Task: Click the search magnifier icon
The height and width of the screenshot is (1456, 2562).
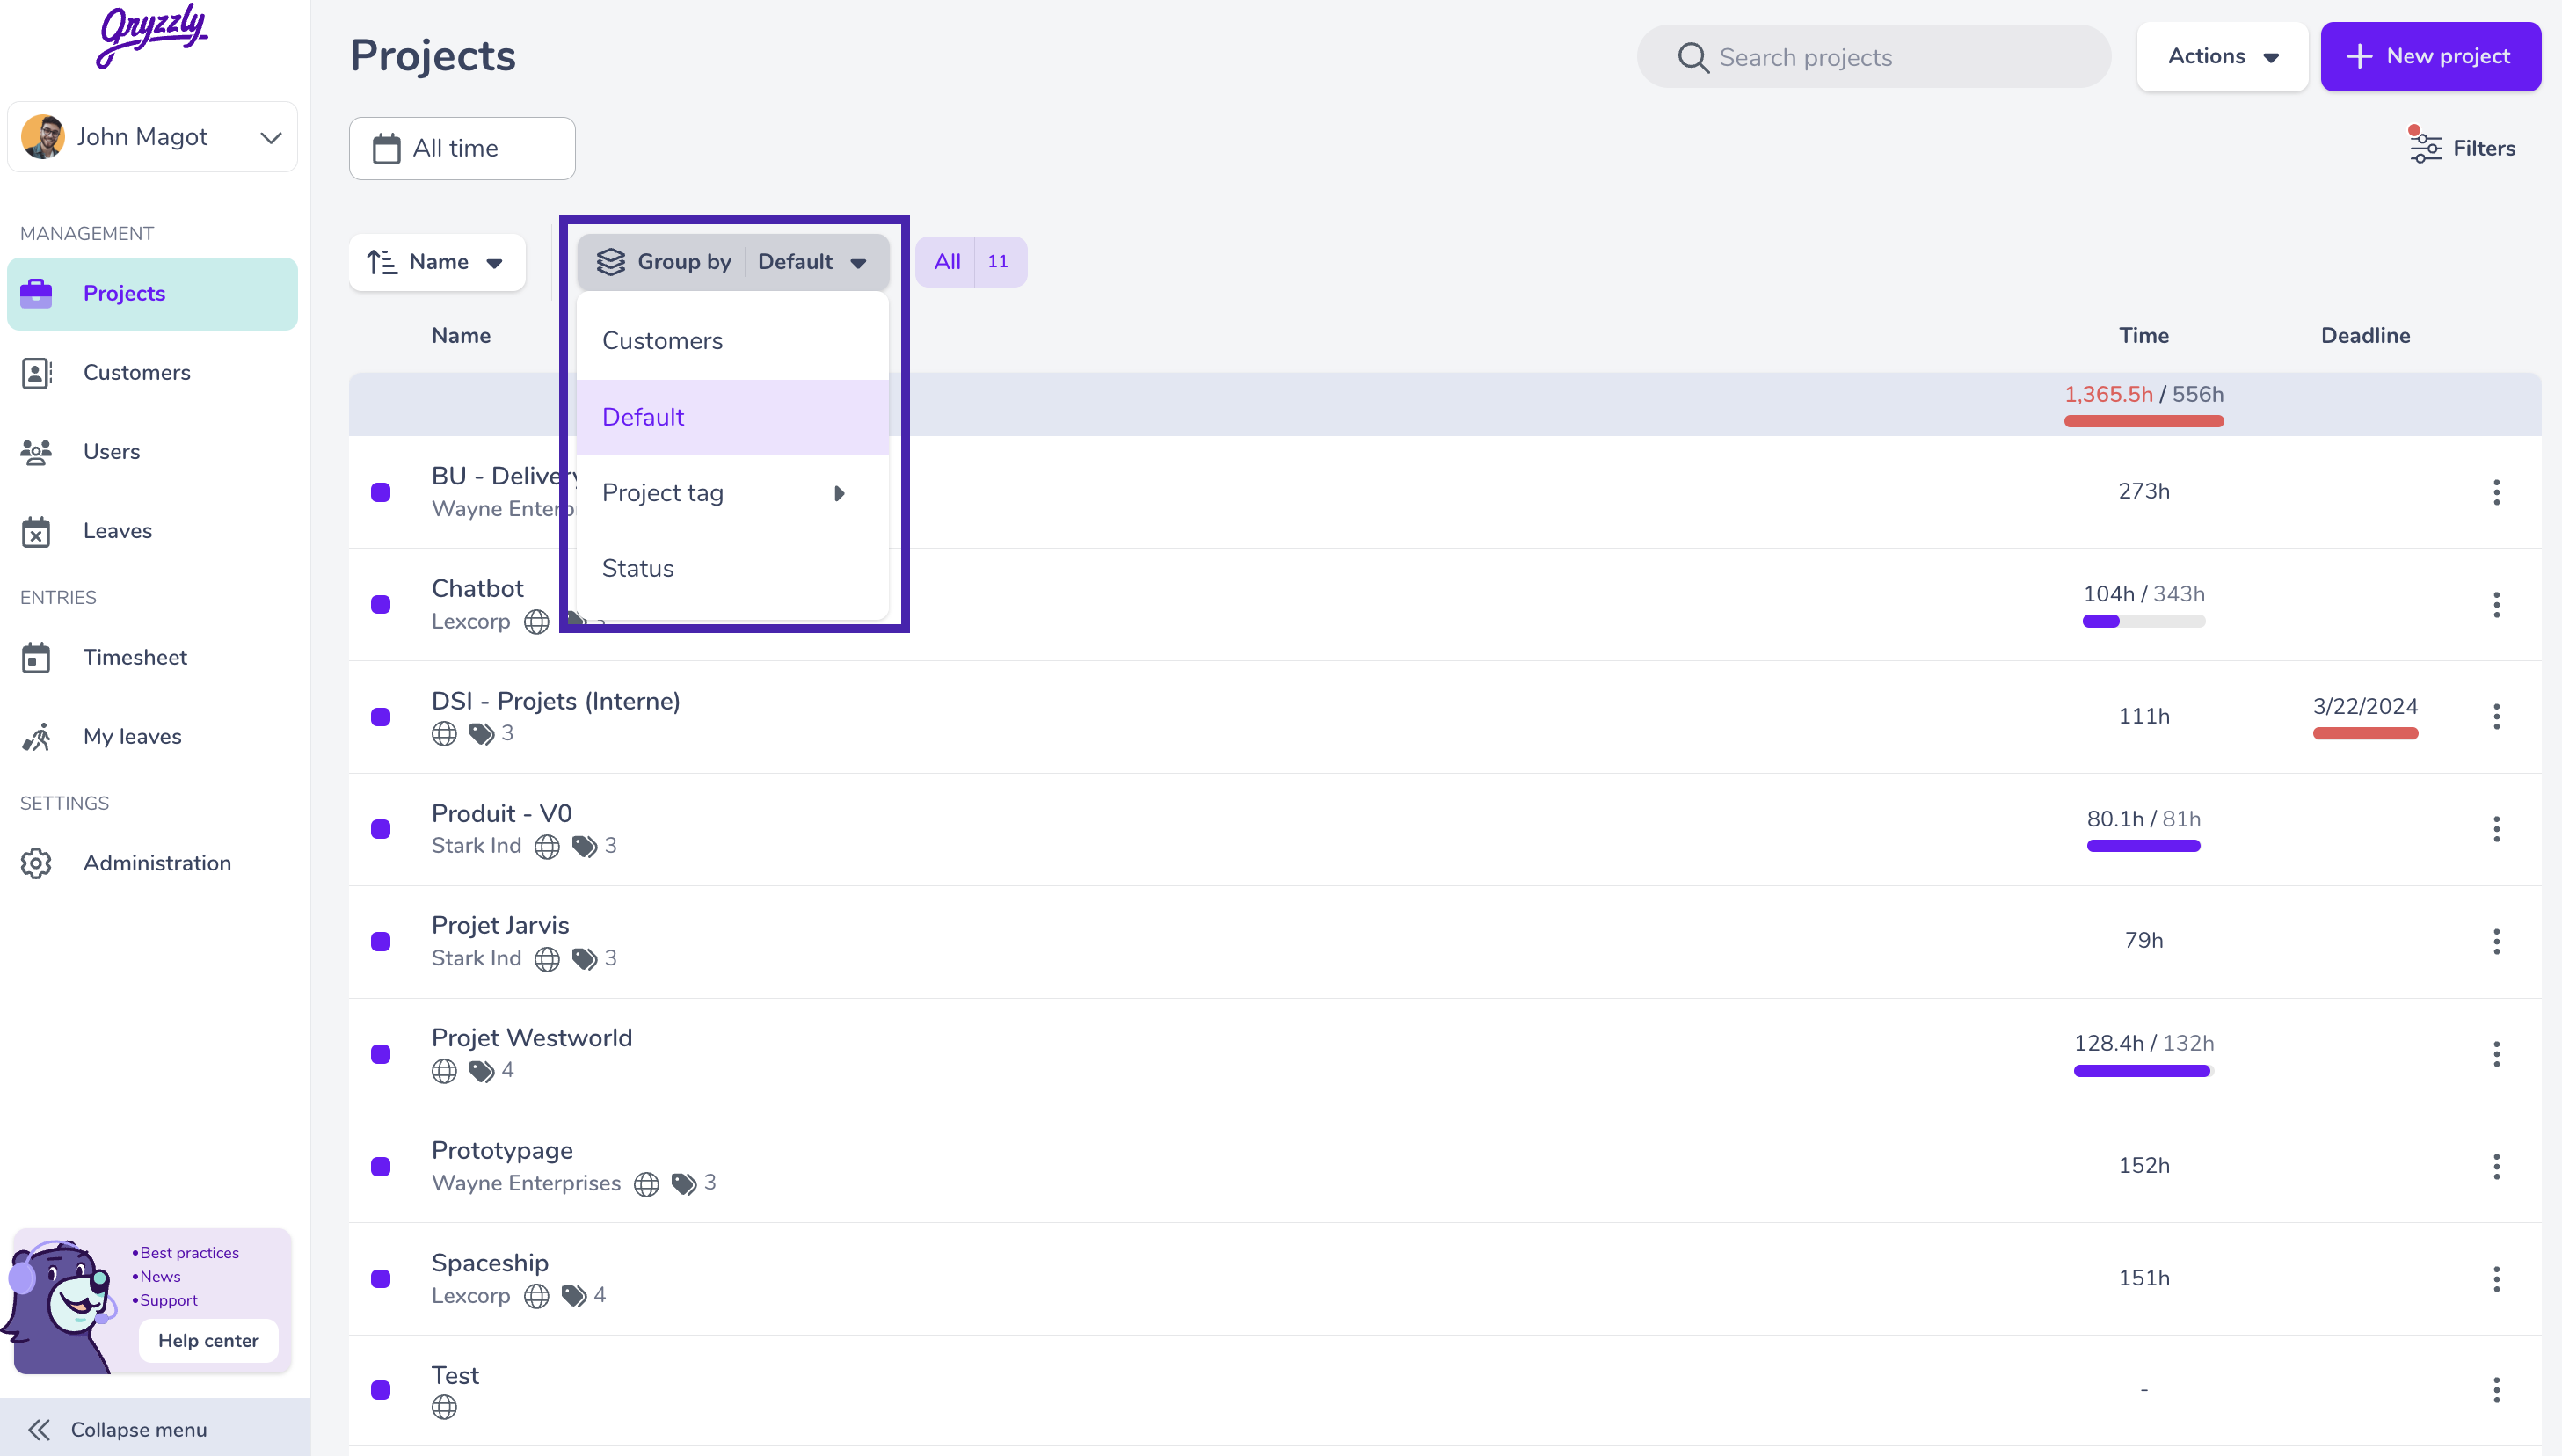Action: [1692, 58]
